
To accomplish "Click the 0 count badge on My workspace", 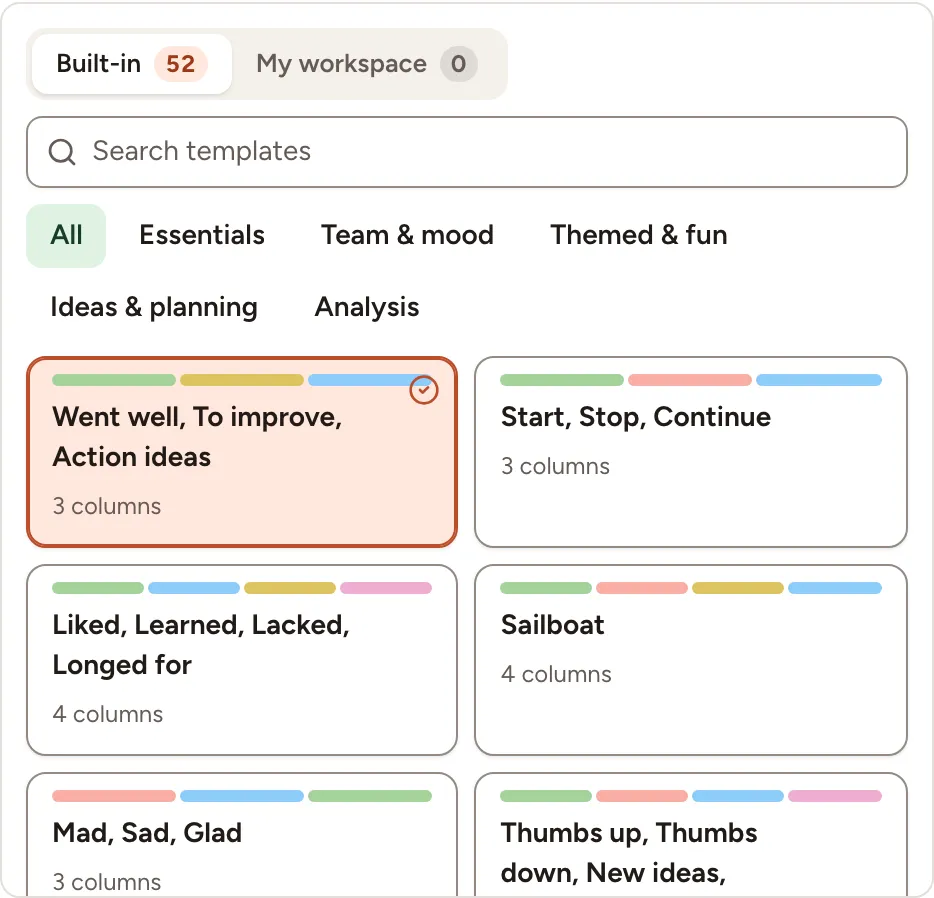I will pos(458,64).
